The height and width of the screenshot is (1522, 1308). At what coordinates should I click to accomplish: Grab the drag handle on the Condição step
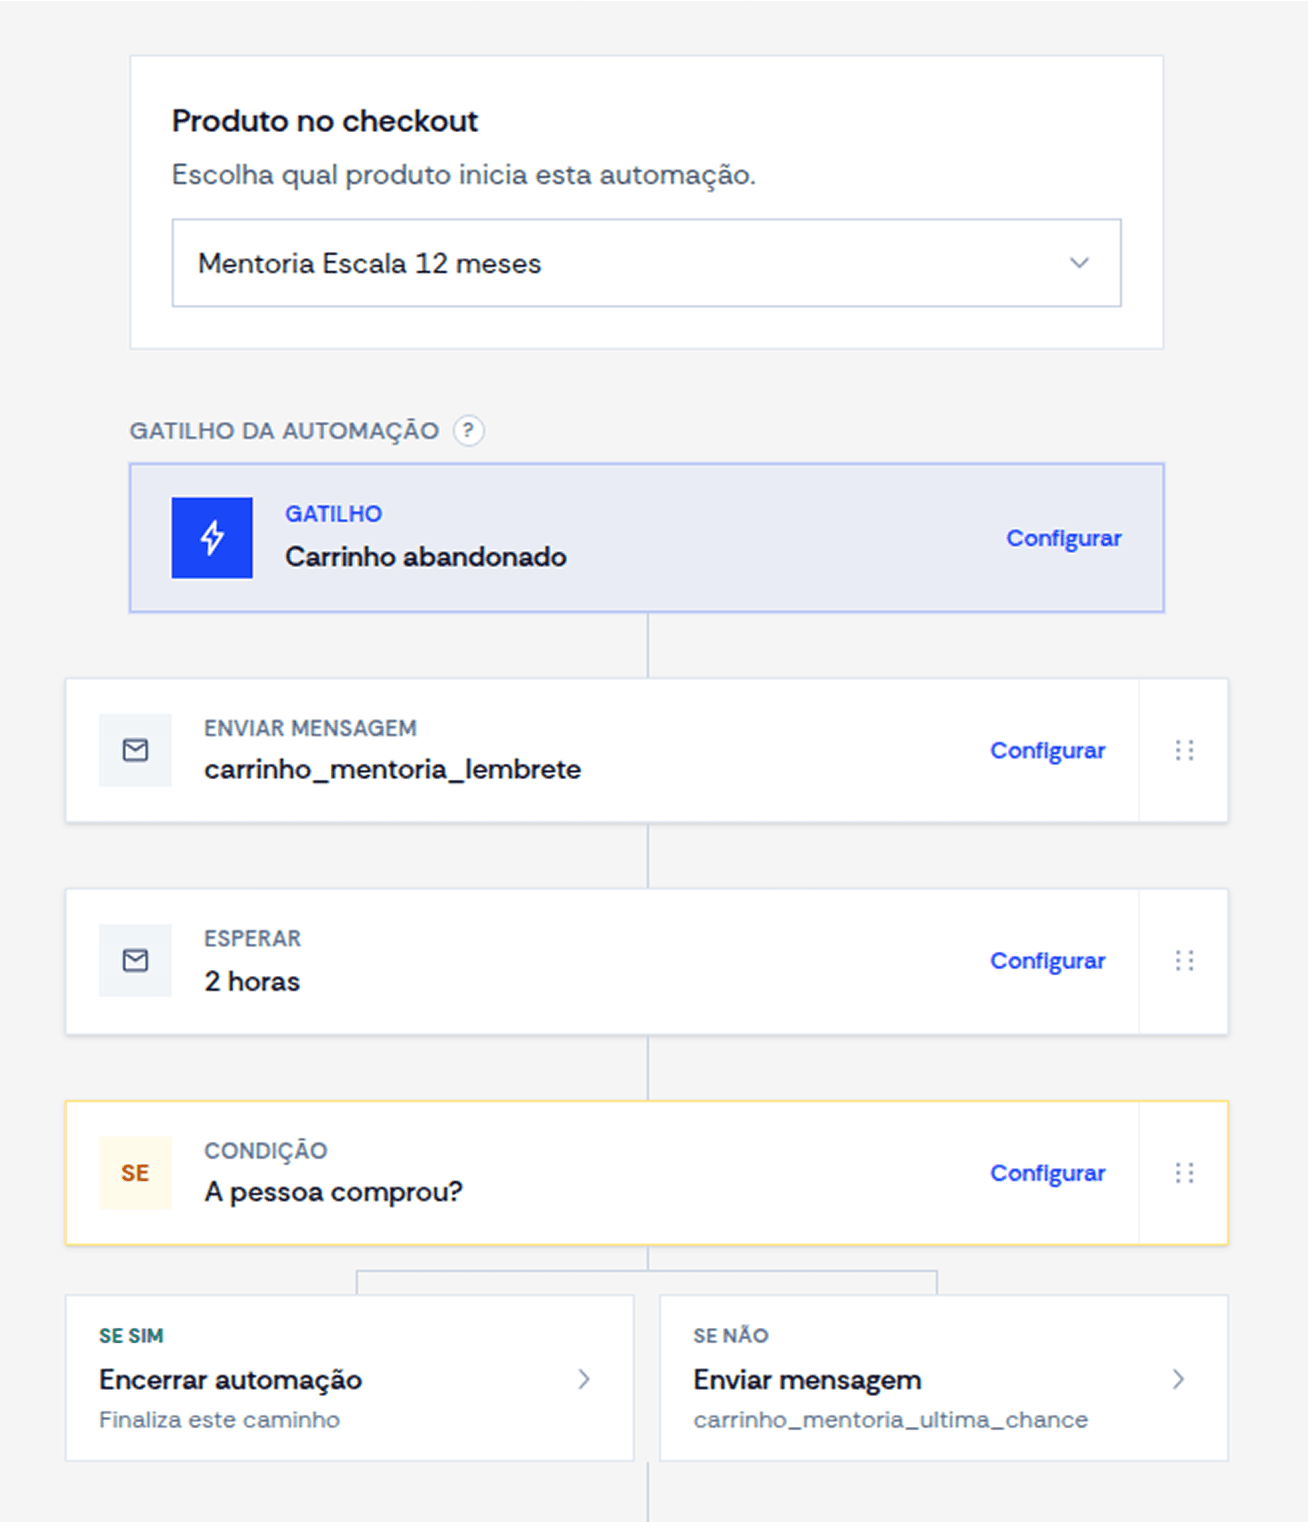(x=1185, y=1173)
